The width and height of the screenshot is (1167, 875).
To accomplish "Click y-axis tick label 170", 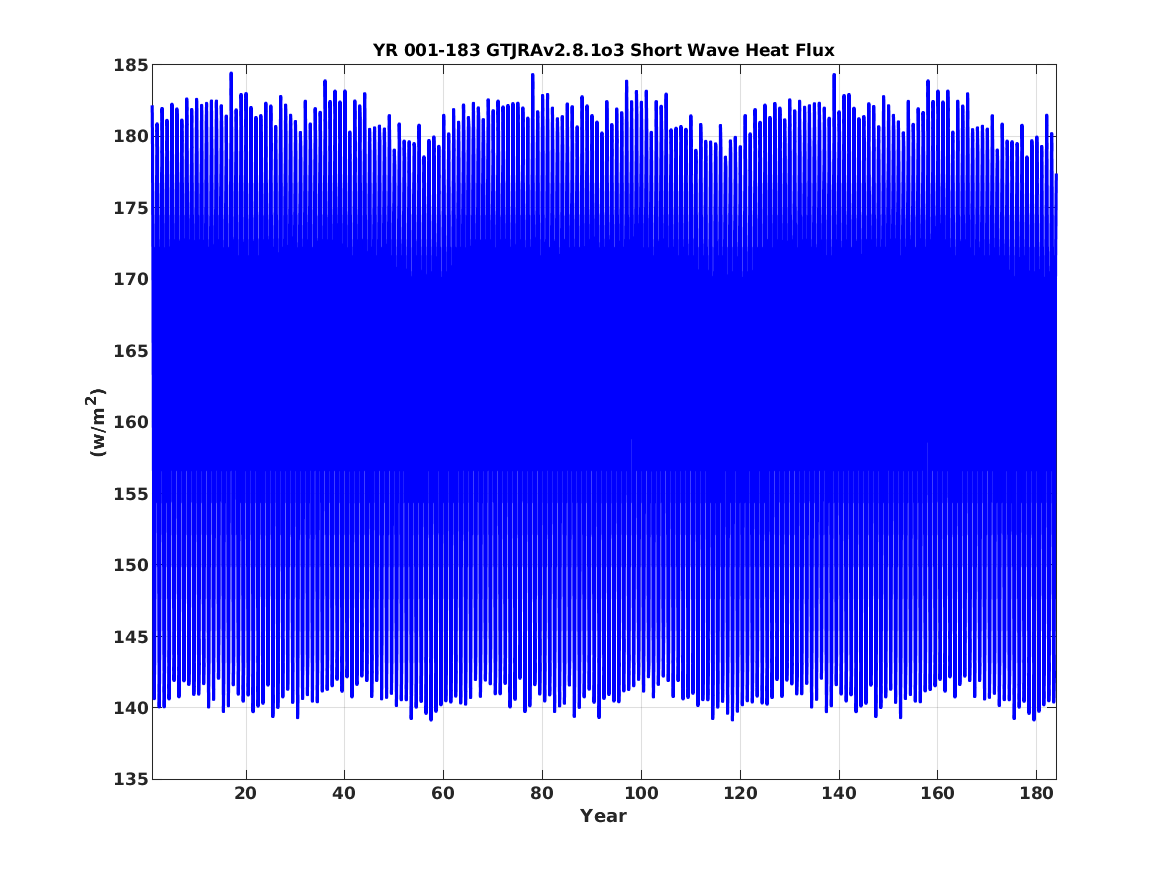I will tap(131, 279).
